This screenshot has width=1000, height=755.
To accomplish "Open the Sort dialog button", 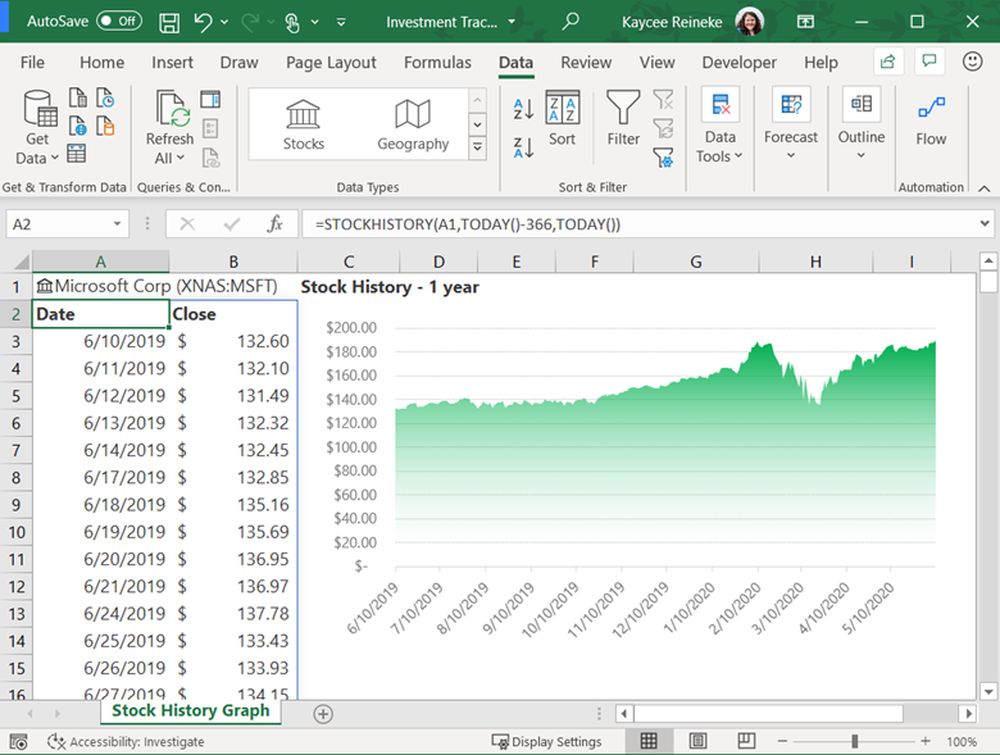I will point(562,118).
